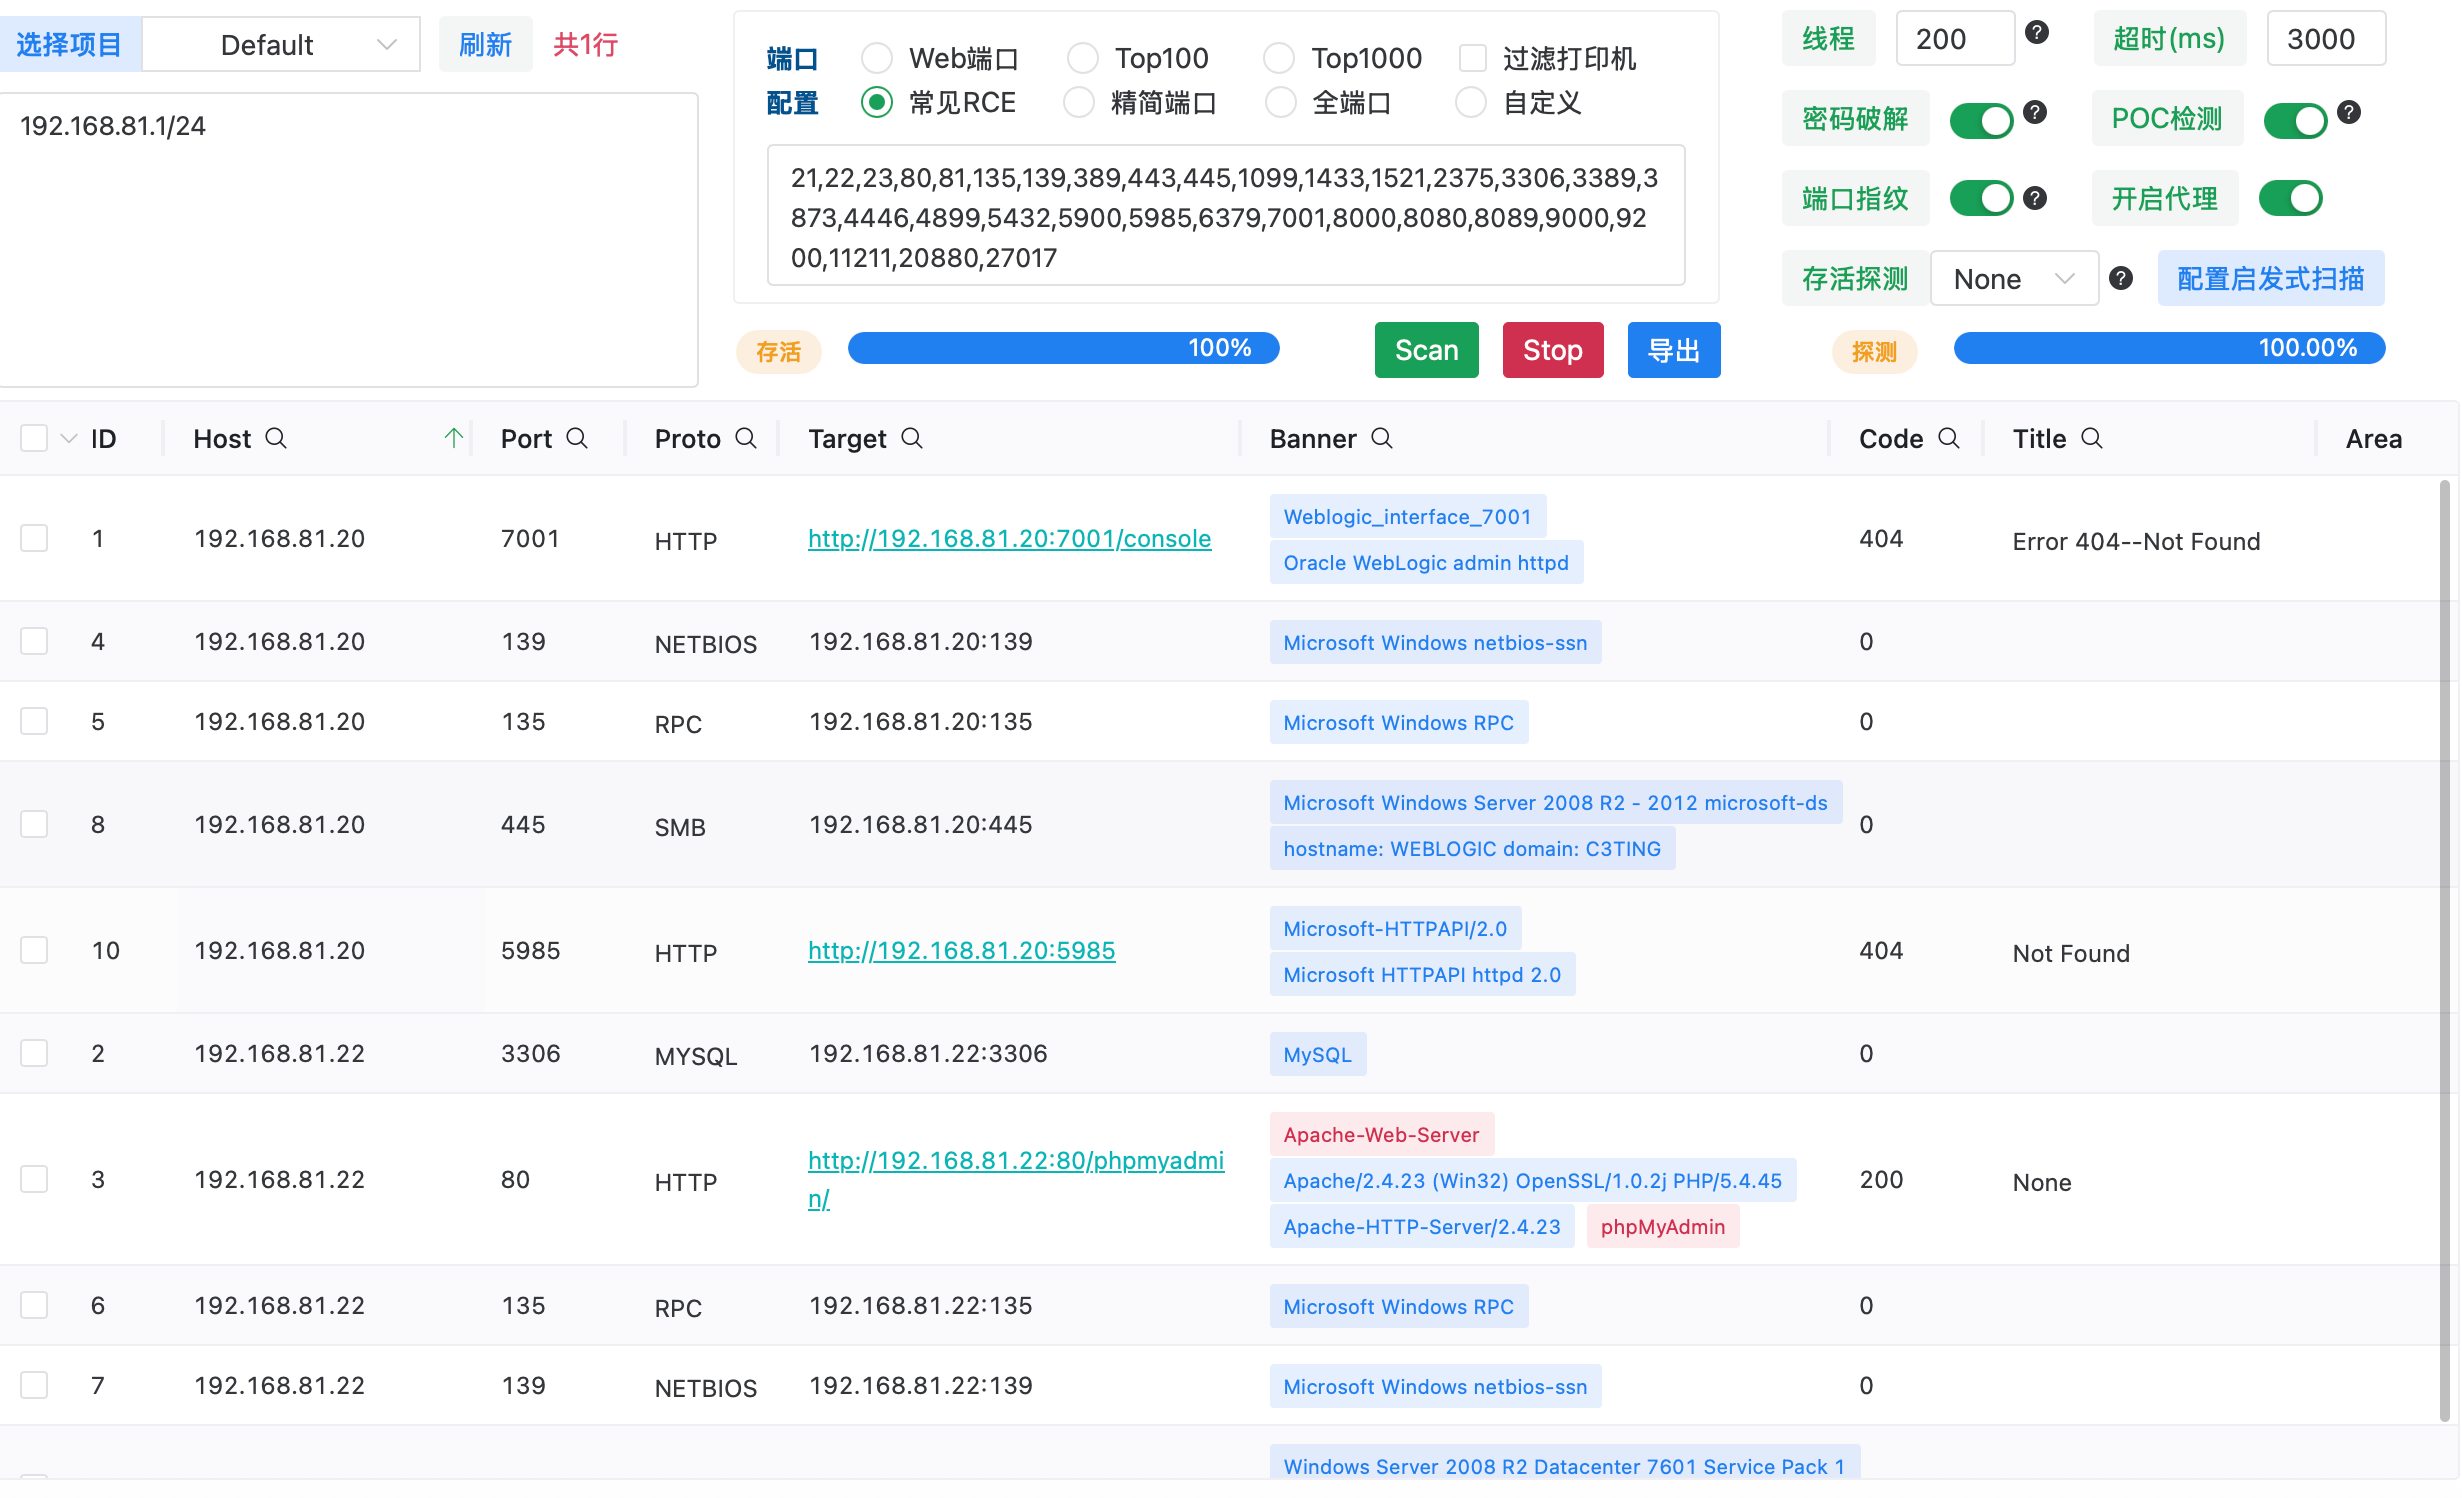
Task: Click the Title column search icon
Action: click(x=2092, y=439)
